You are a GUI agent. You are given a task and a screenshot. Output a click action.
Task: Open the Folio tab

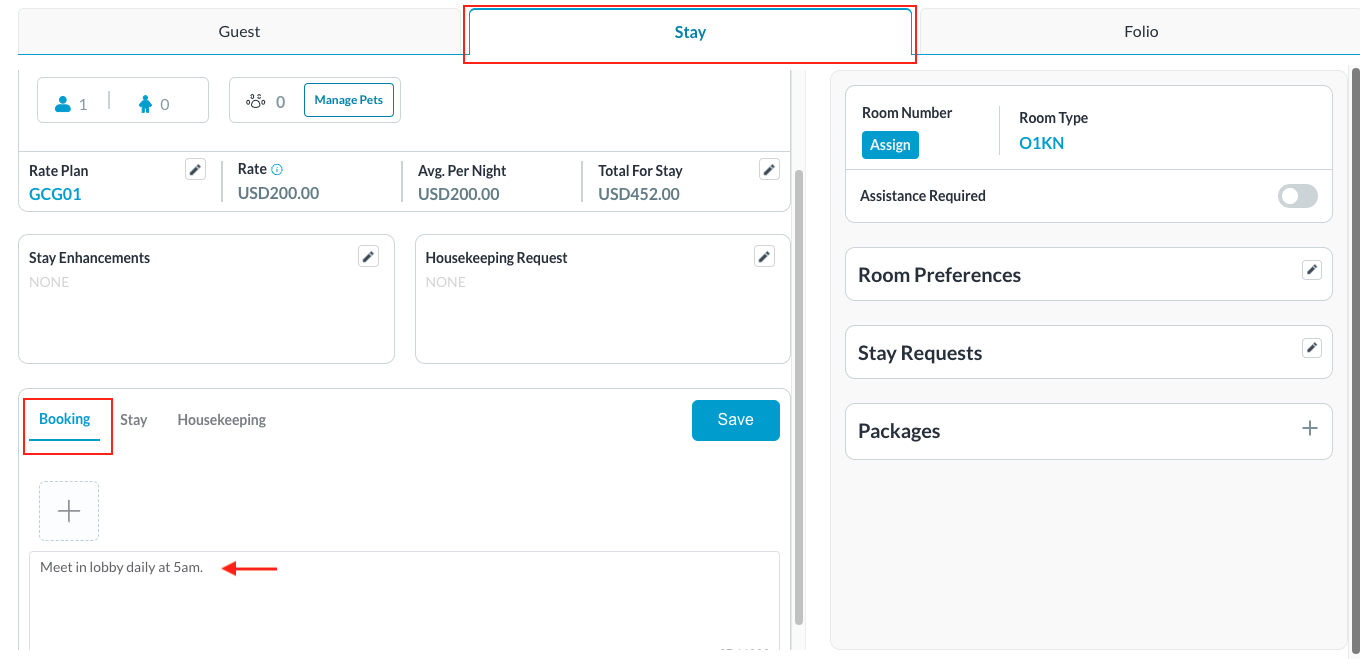pos(1140,32)
